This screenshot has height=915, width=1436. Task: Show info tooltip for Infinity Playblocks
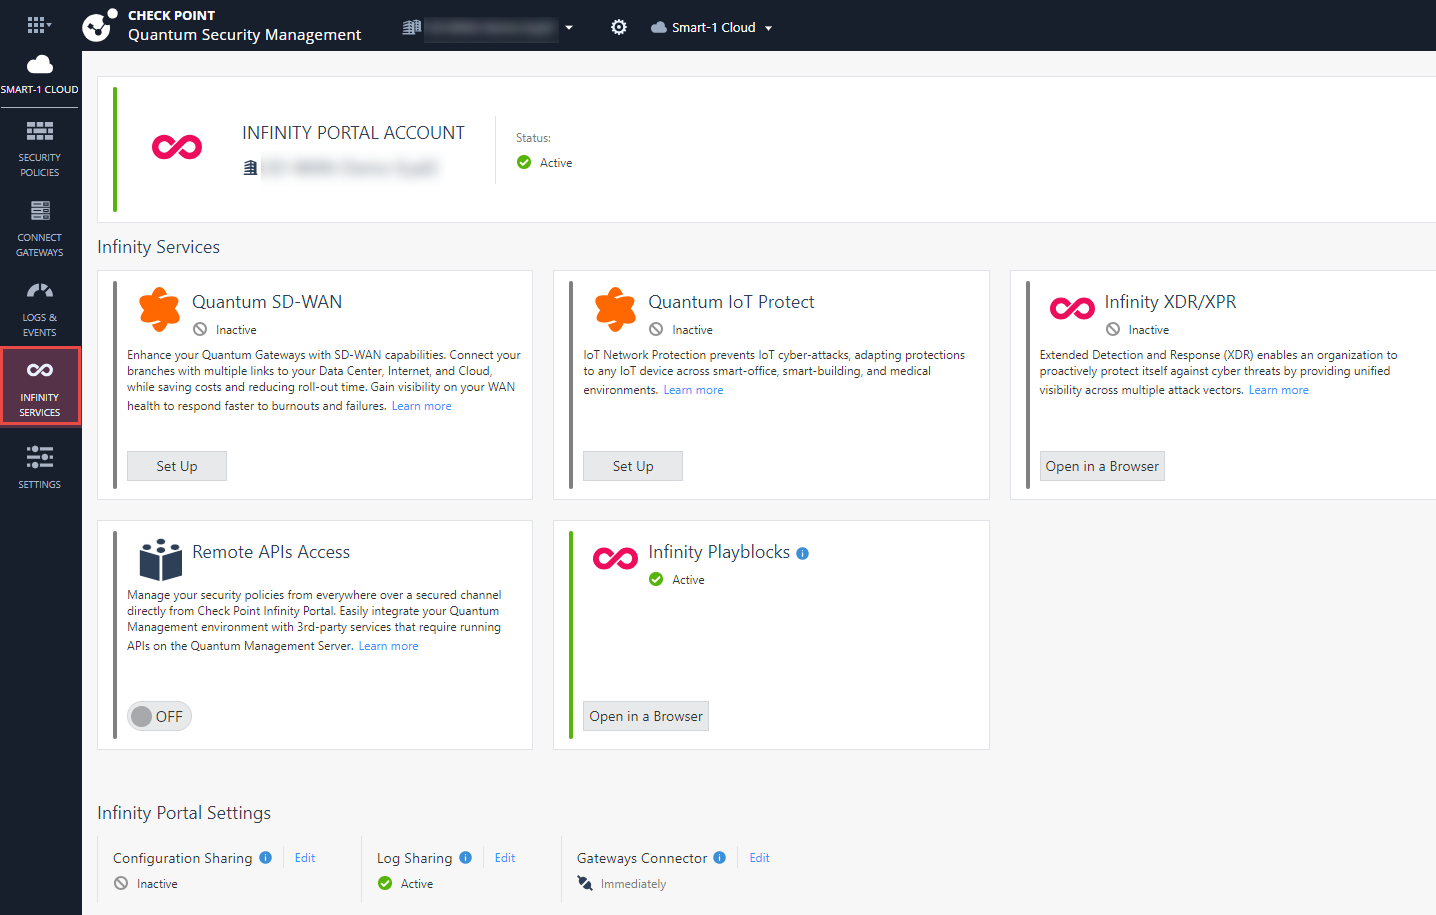803,553
